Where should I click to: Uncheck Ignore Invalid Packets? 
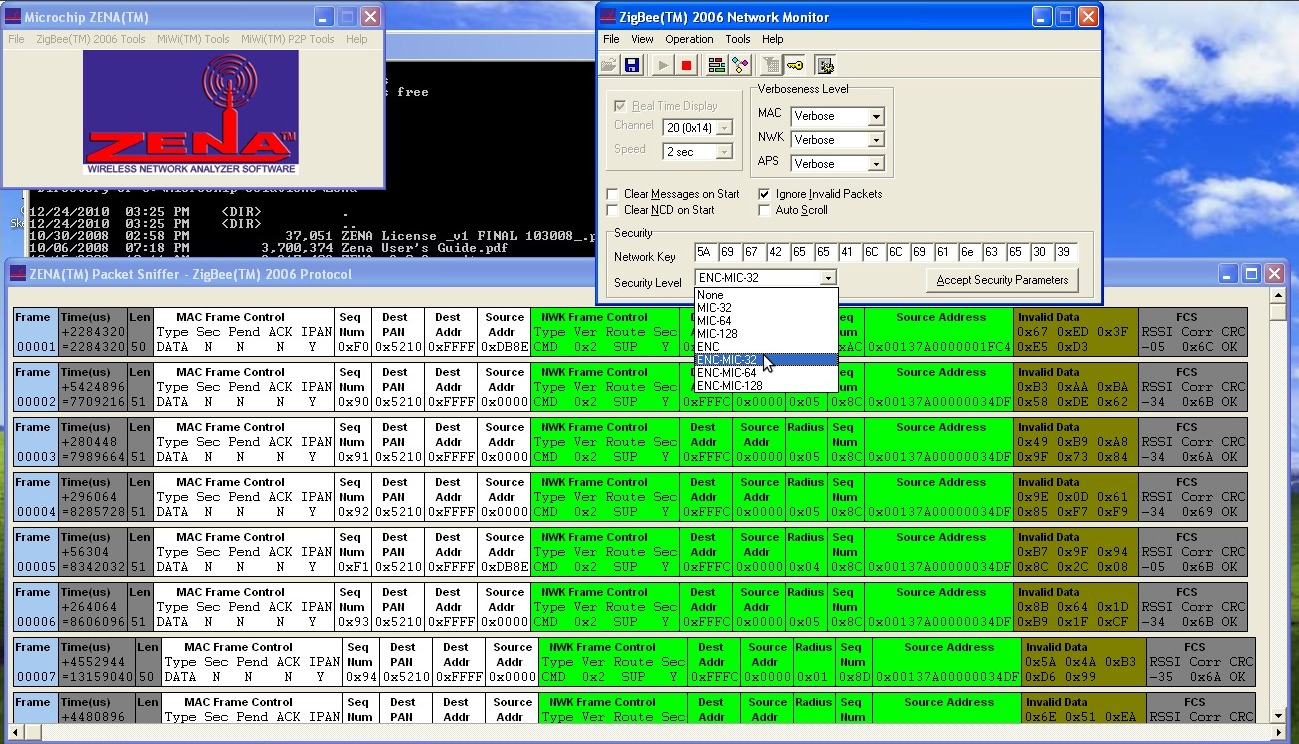pos(766,194)
